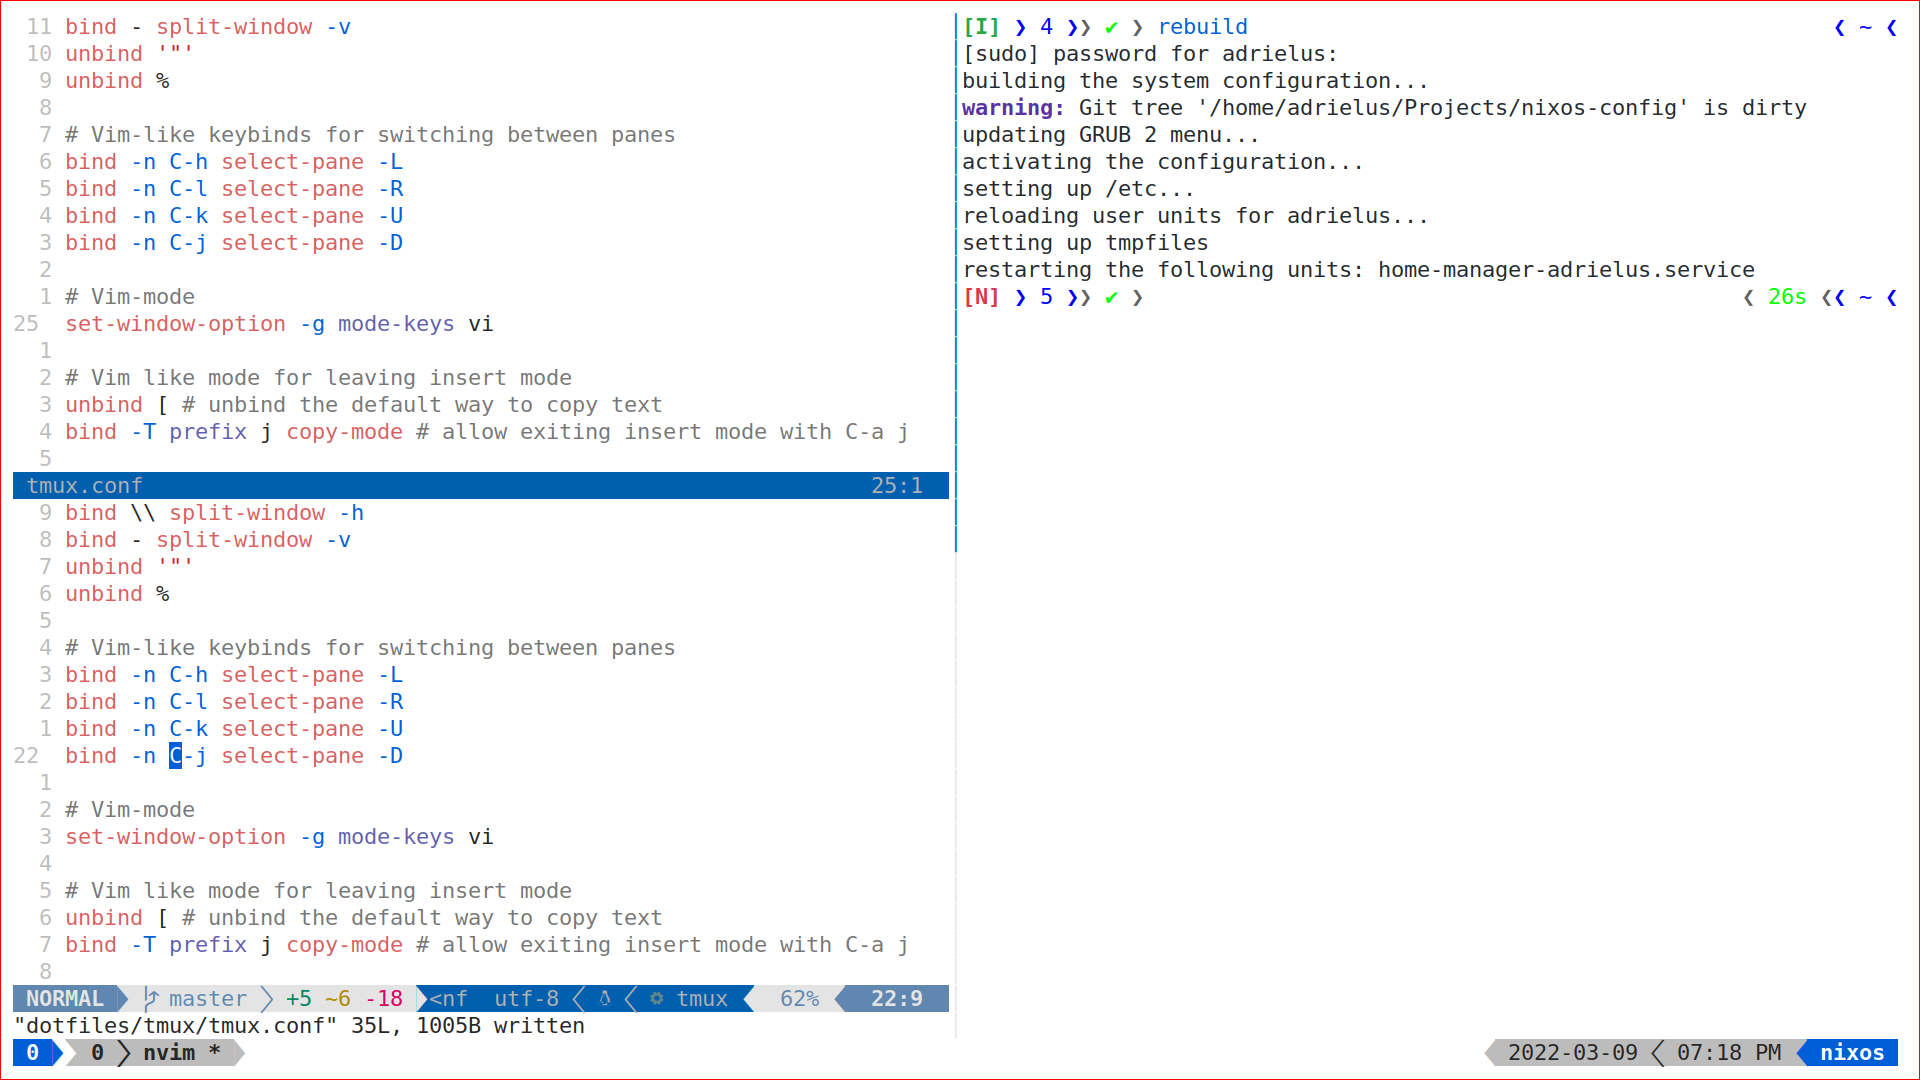The height and width of the screenshot is (1080, 1920).
Task: Click the '[sudo] password for adrielus:' line
Action: click(1149, 54)
